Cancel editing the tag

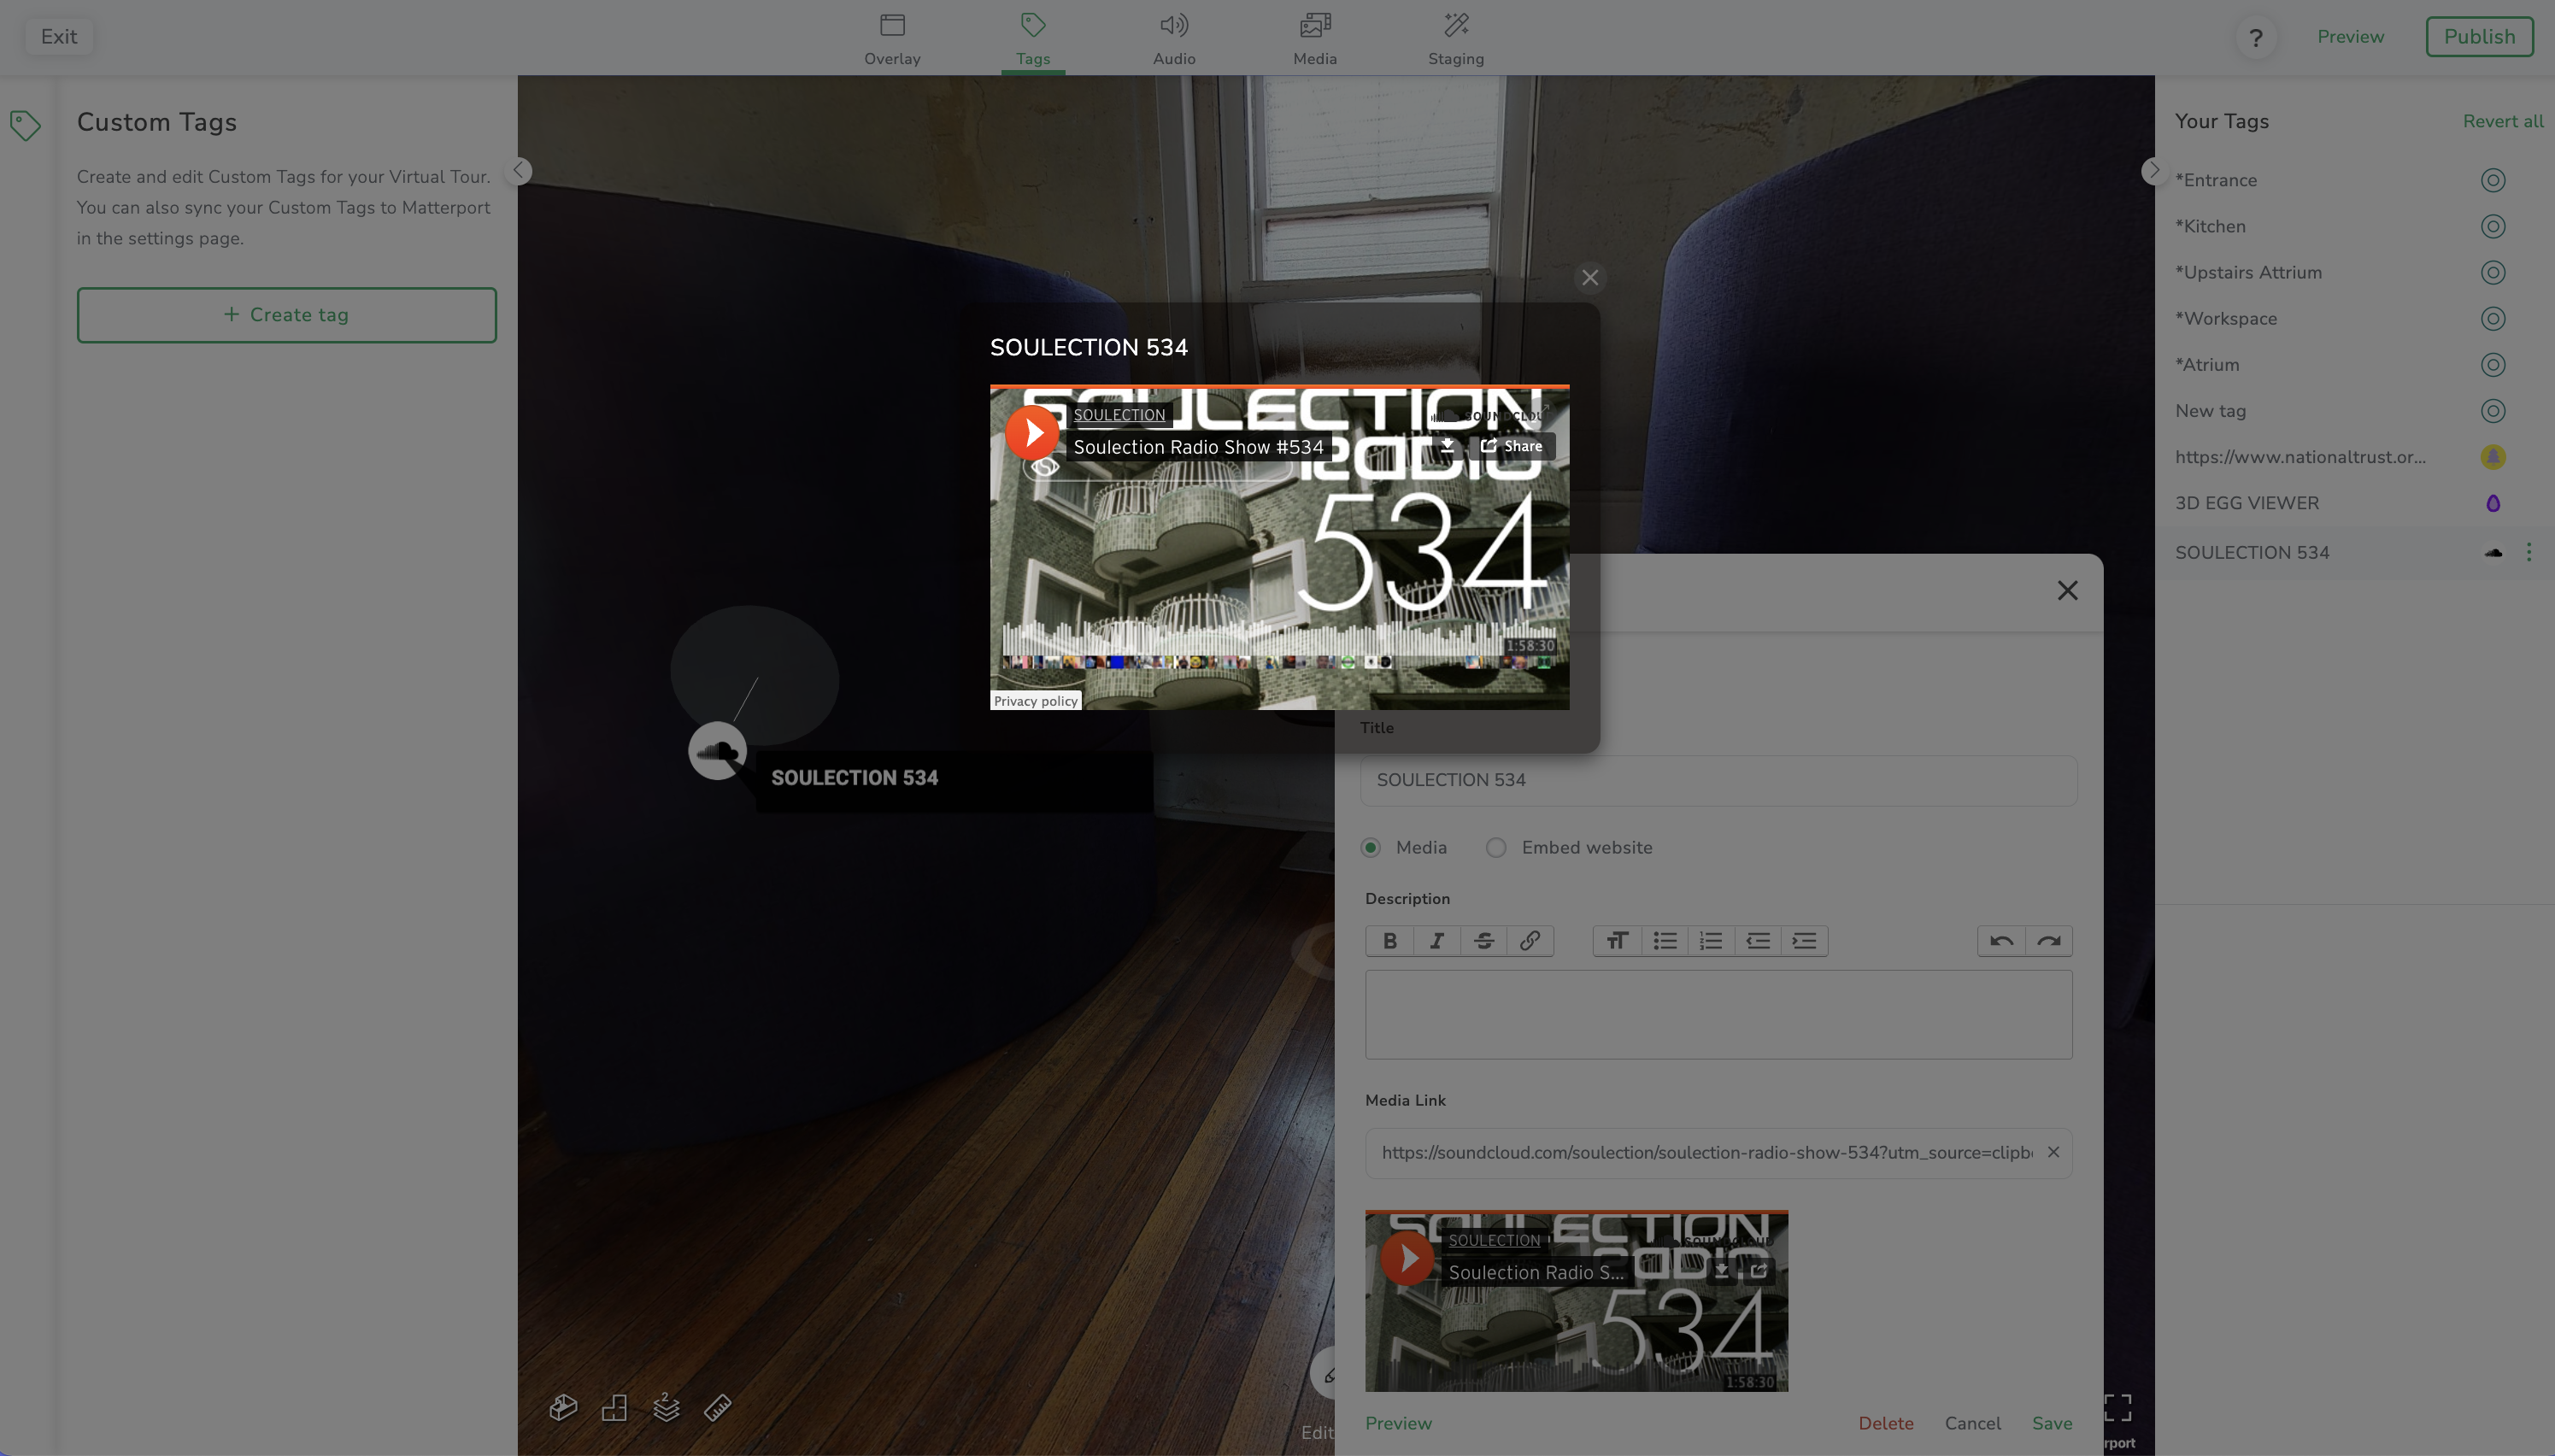[1972, 1423]
